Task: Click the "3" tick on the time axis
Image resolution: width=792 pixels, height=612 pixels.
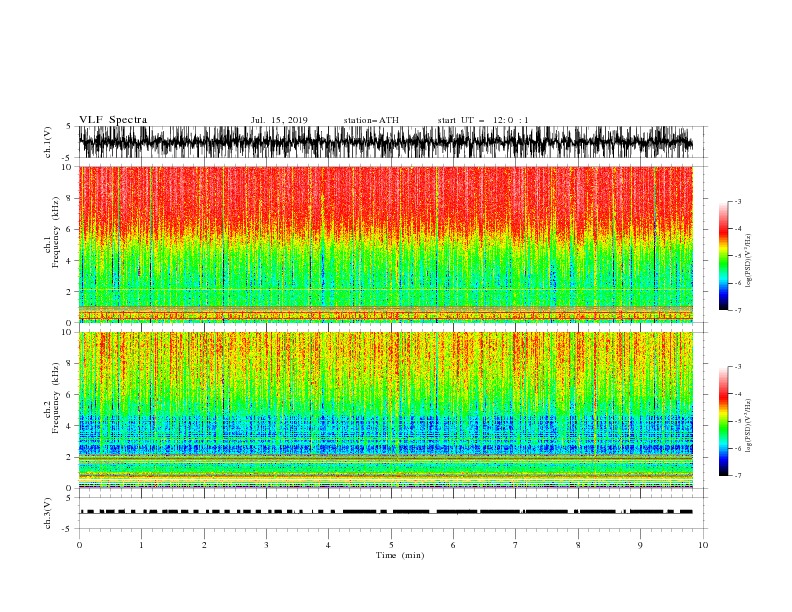Action: 266,545
